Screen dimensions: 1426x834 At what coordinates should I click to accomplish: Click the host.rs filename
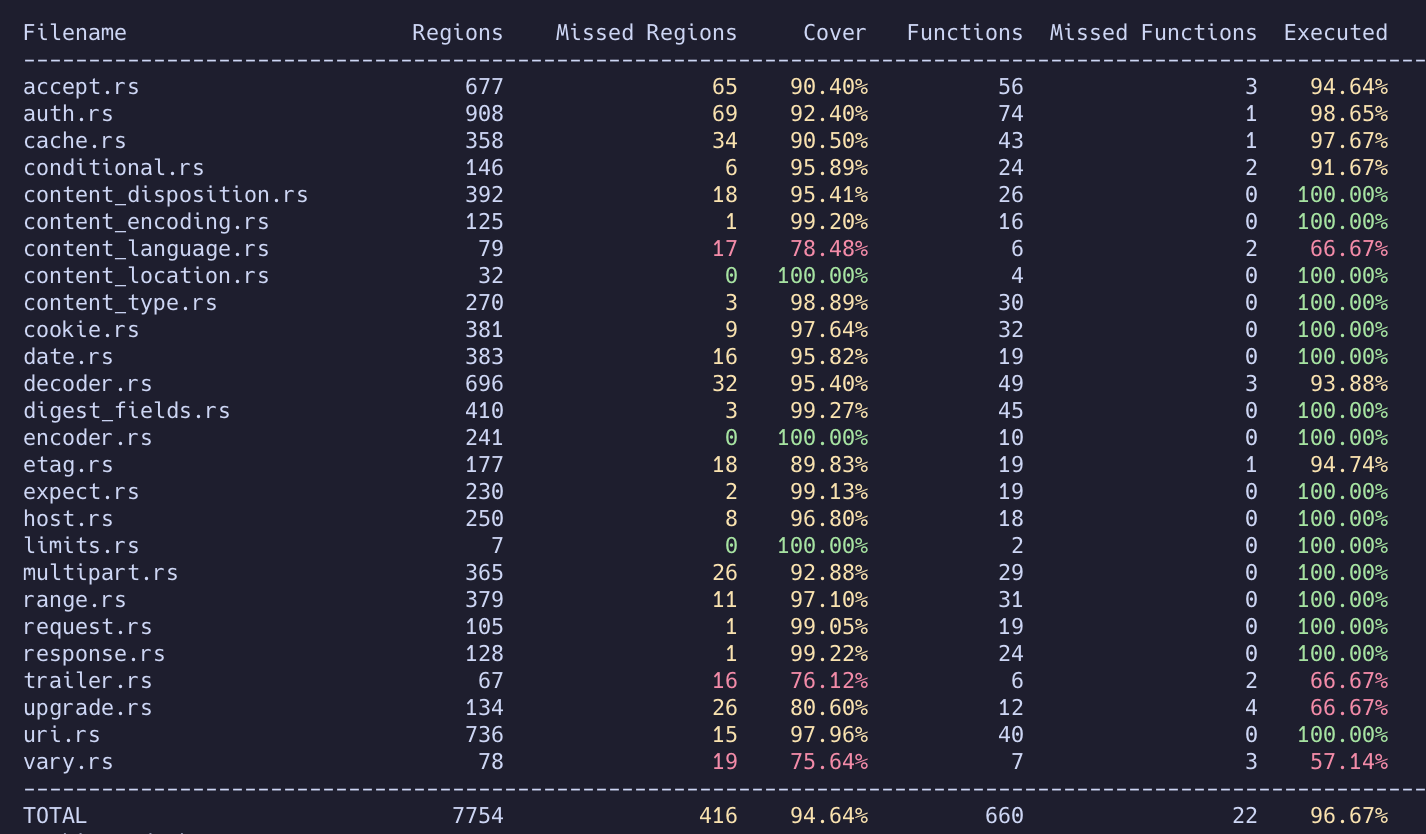point(68,519)
